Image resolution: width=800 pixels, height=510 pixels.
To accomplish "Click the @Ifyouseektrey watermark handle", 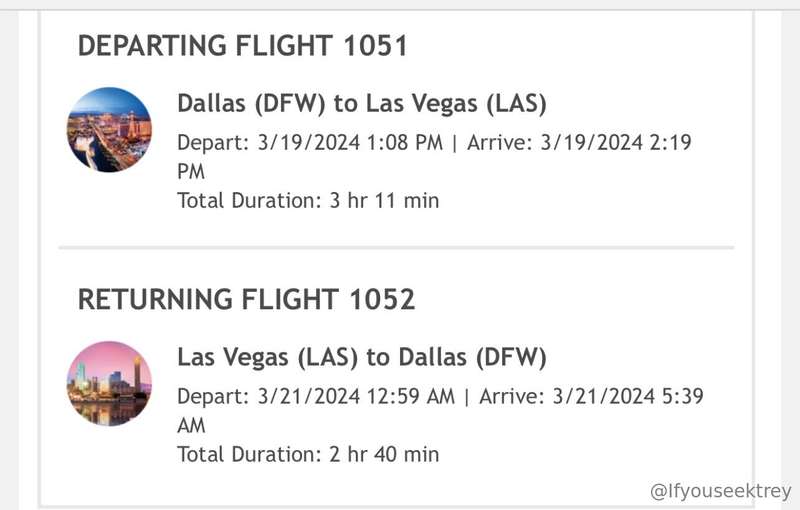I will point(720,491).
